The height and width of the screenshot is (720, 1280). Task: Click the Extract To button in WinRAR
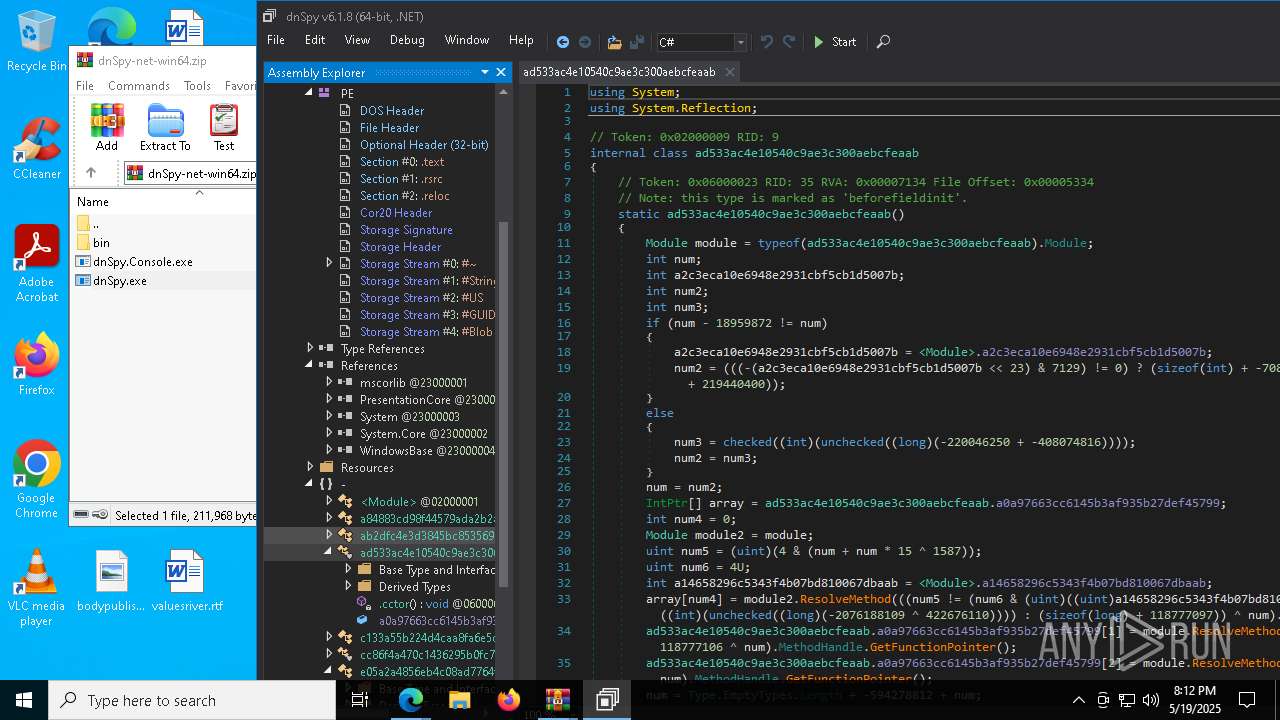[165, 127]
